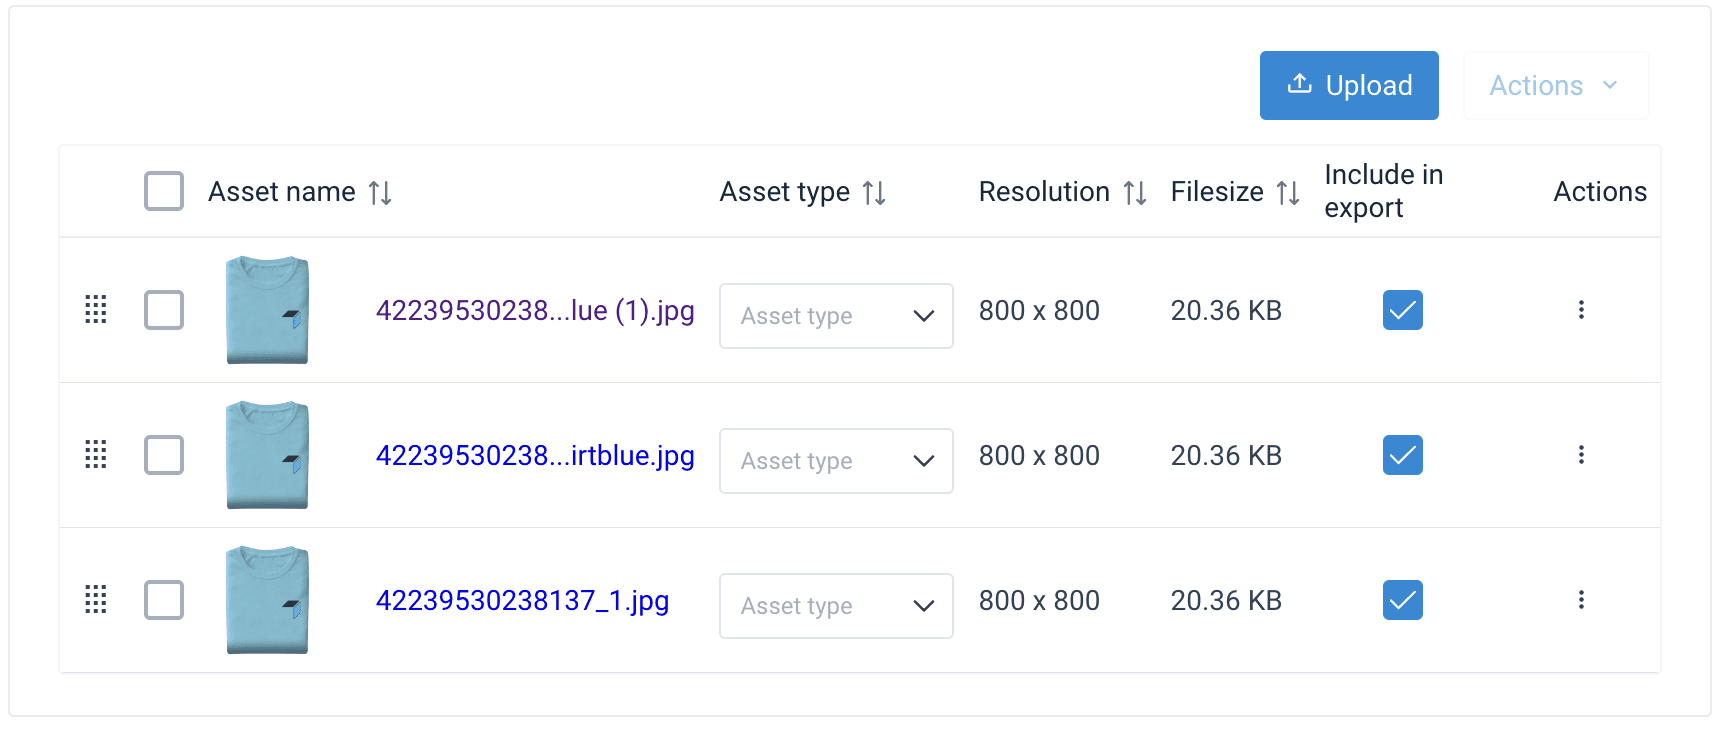Sort table by Filesize arrows

1288,192
